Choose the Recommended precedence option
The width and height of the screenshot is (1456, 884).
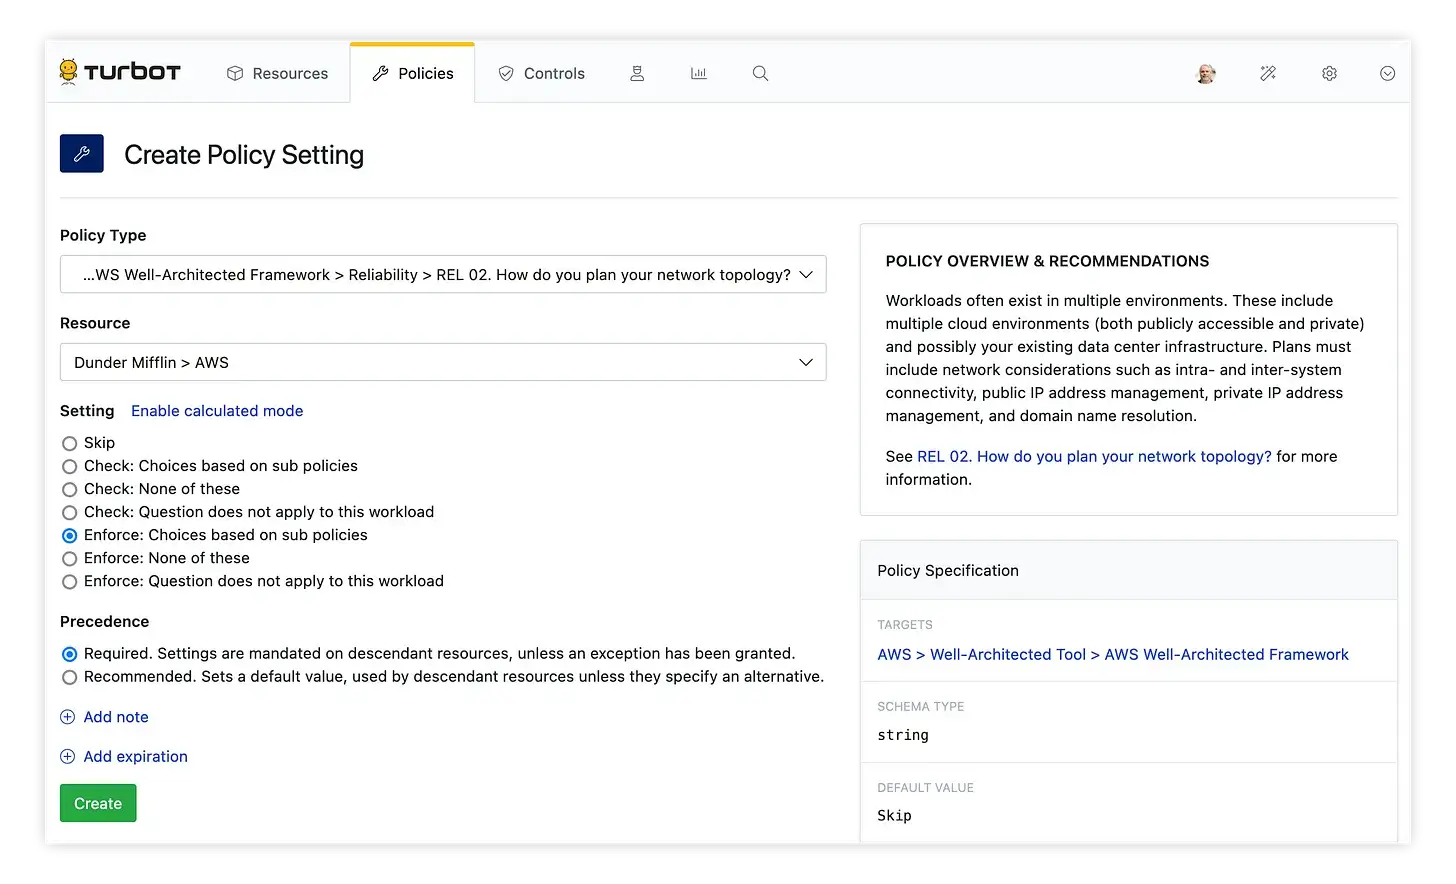pyautogui.click(x=69, y=677)
